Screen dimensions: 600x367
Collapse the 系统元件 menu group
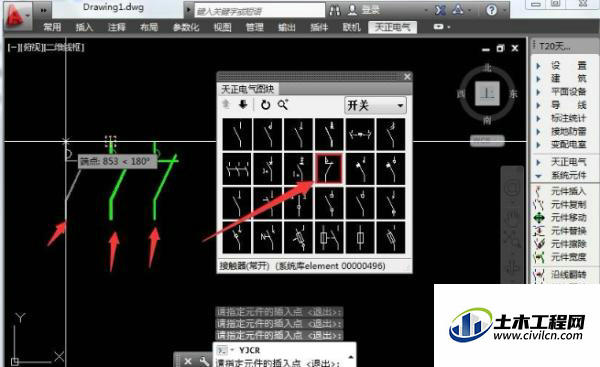[539, 176]
